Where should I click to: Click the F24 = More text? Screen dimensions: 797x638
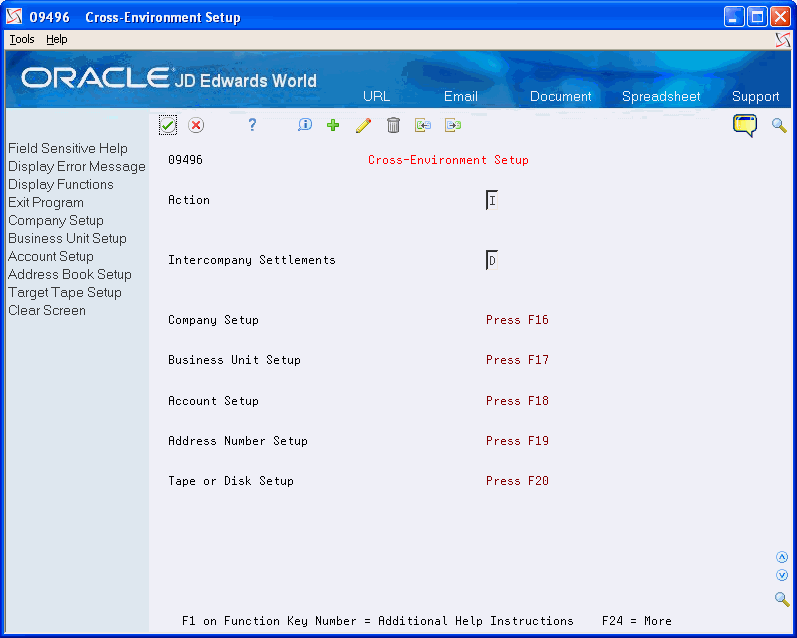(x=636, y=621)
